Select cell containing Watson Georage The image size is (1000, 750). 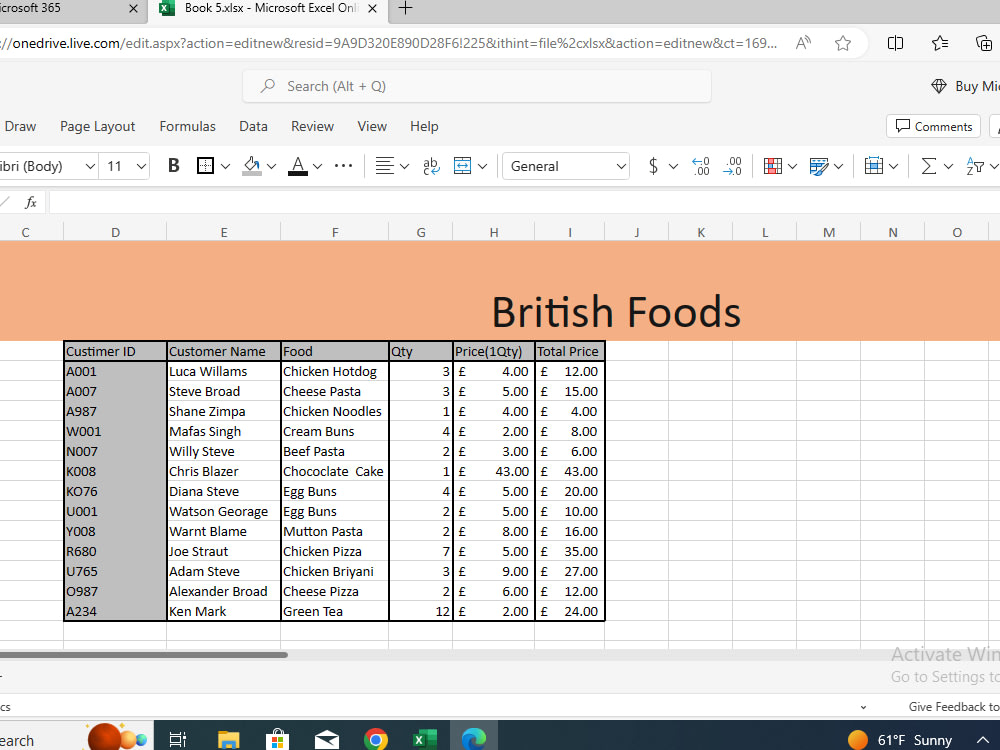point(224,511)
